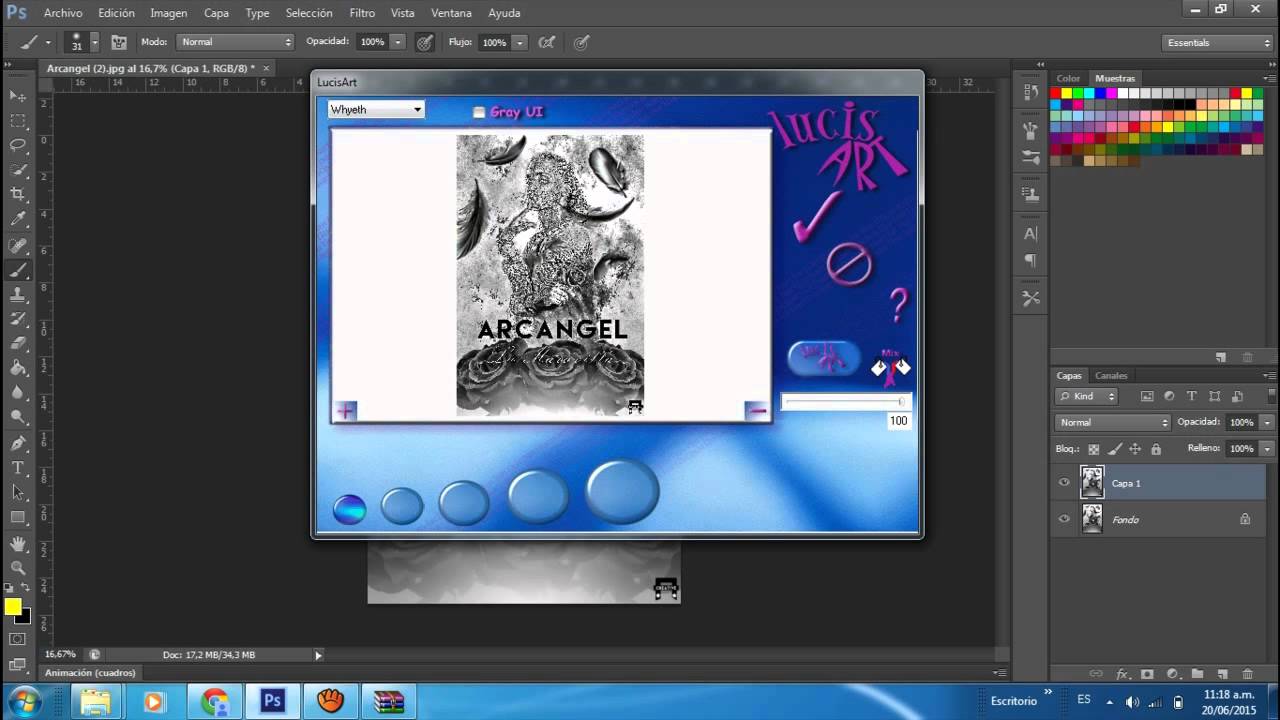Switch to the Canales tab
1280x720 pixels.
[1111, 376]
